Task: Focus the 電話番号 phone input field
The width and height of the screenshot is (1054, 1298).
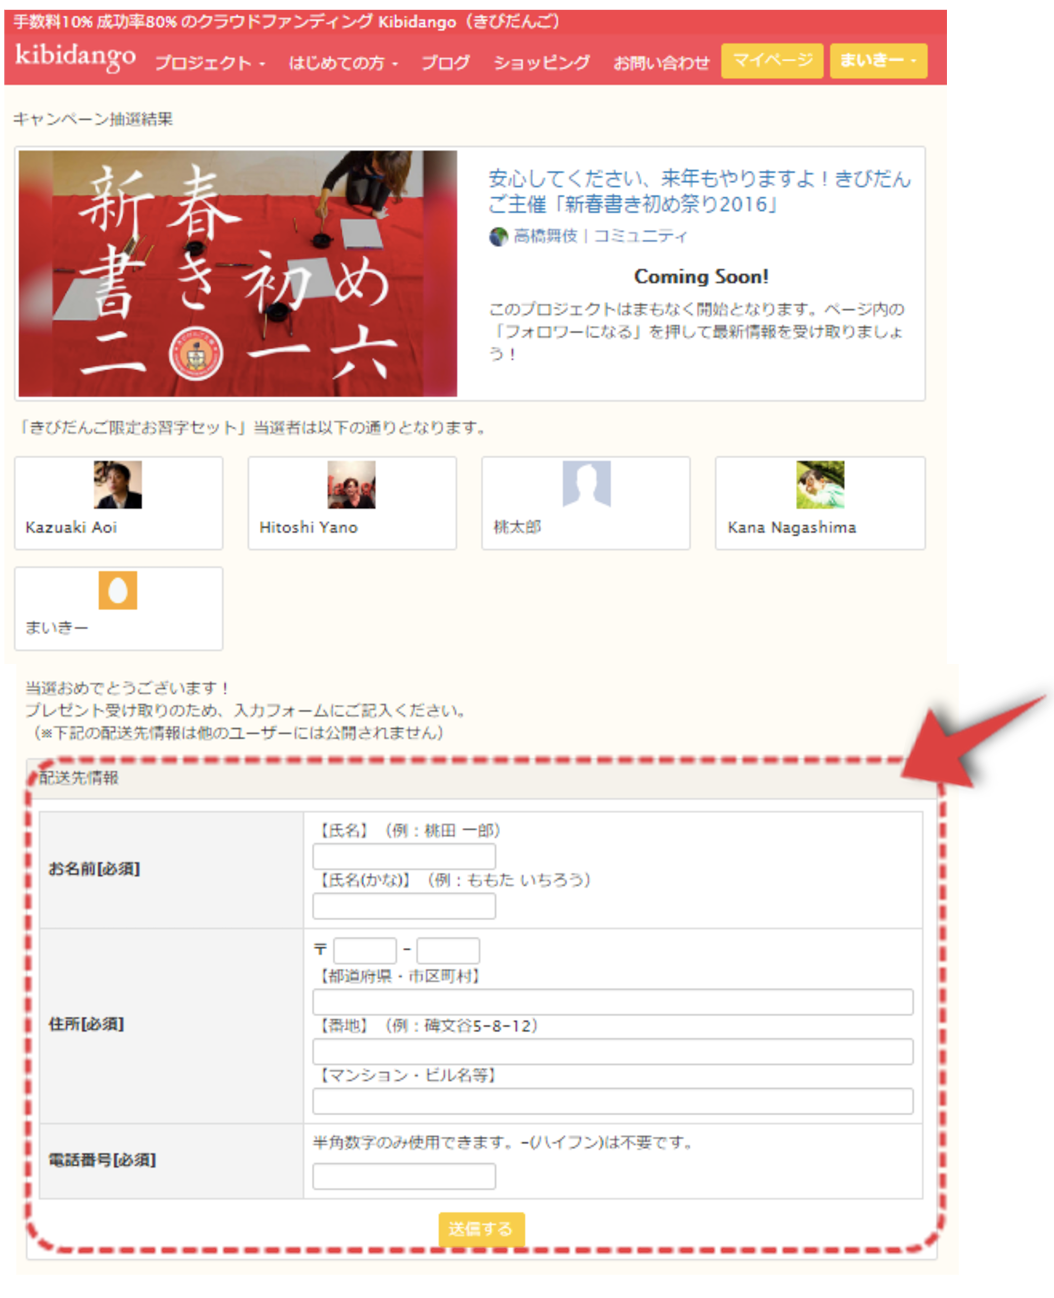Action: point(404,1176)
